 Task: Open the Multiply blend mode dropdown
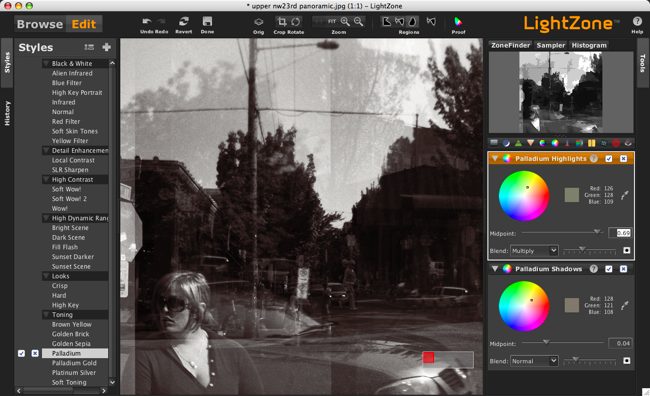point(534,251)
